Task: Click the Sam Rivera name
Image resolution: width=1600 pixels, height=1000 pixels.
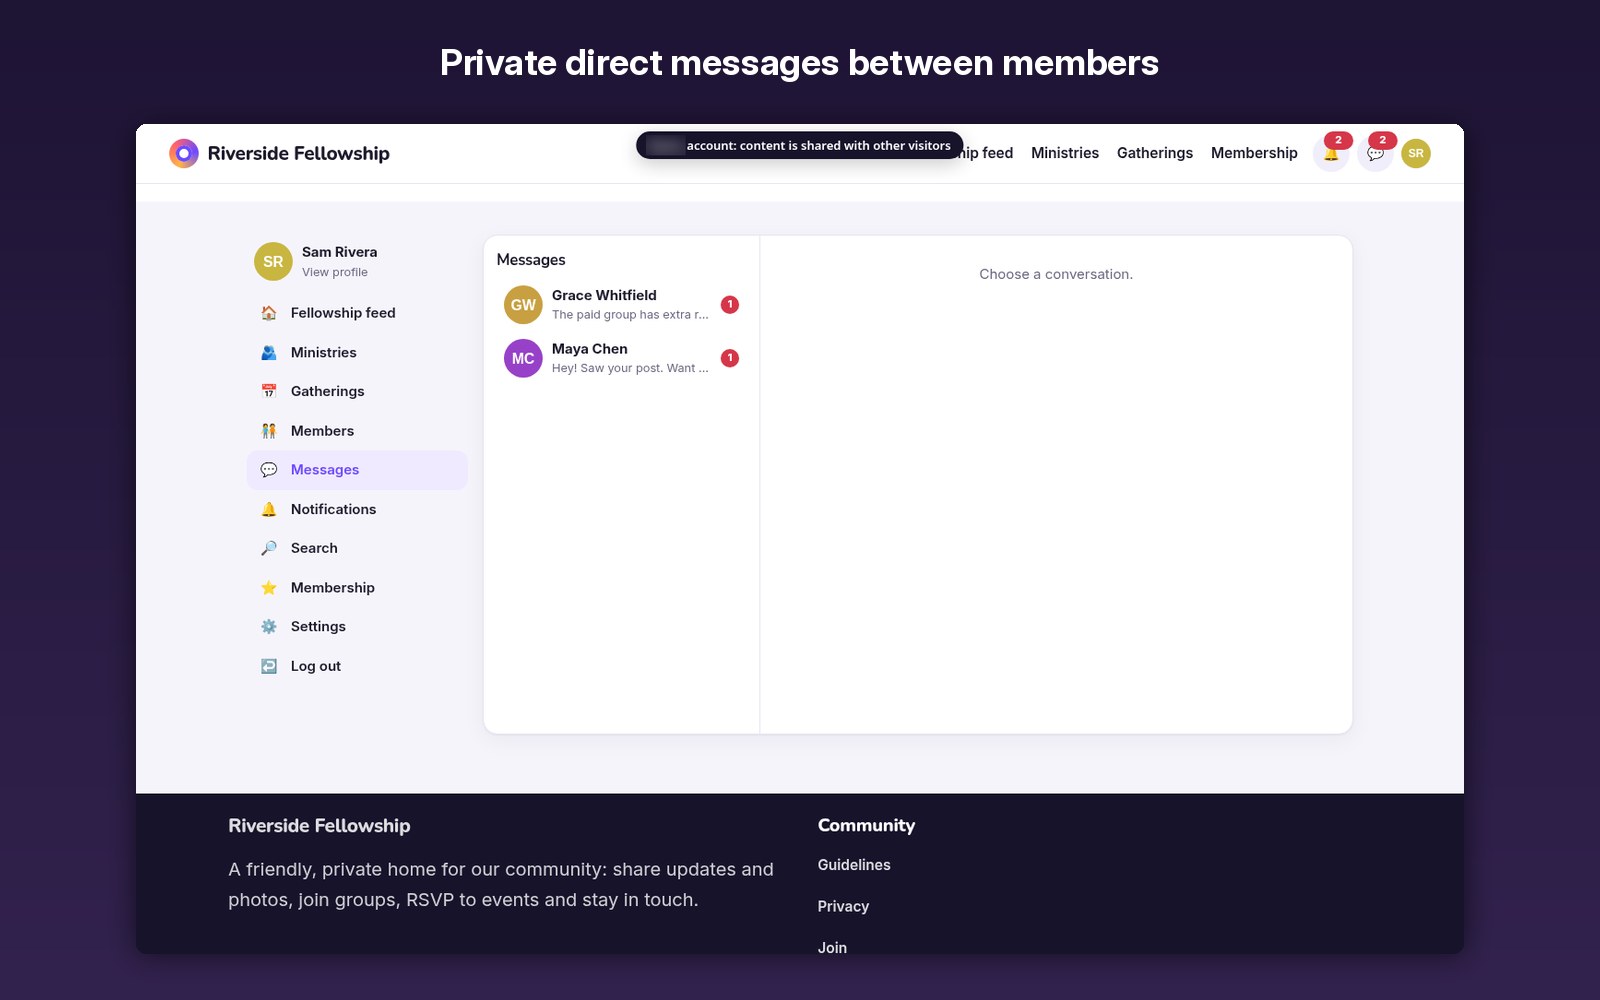Action: pos(340,252)
